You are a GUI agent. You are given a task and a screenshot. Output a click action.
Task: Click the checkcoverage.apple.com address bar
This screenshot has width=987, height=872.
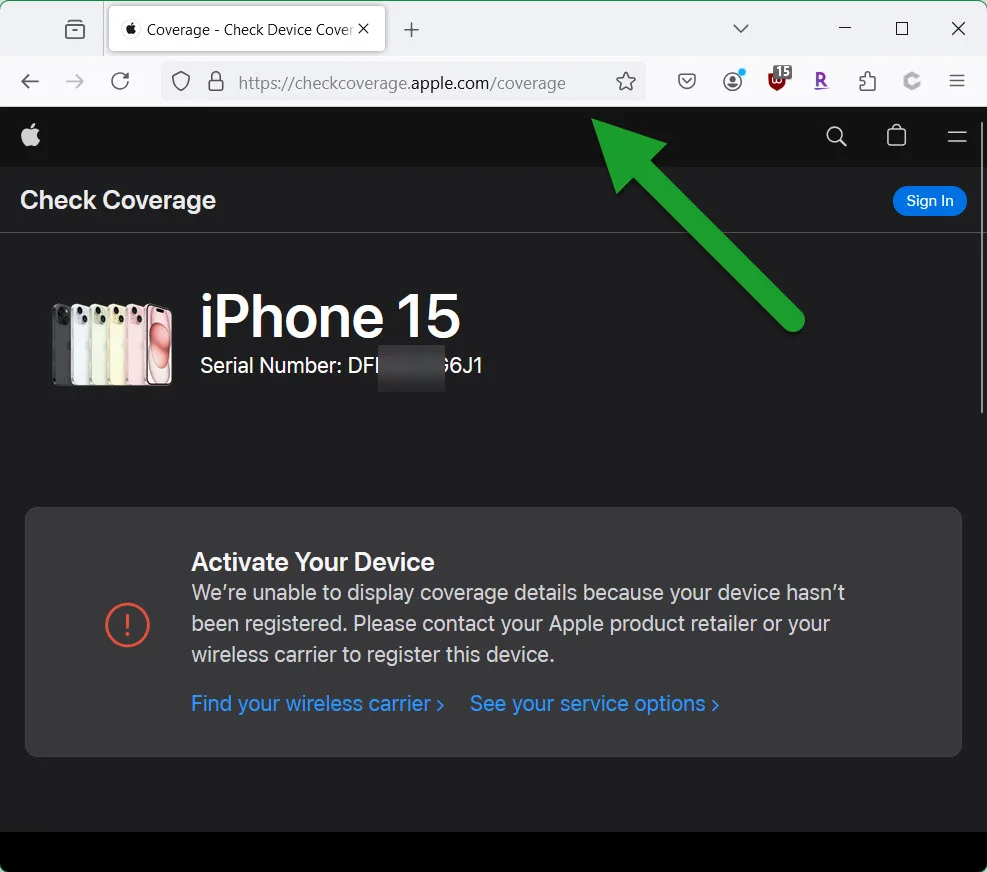click(400, 83)
